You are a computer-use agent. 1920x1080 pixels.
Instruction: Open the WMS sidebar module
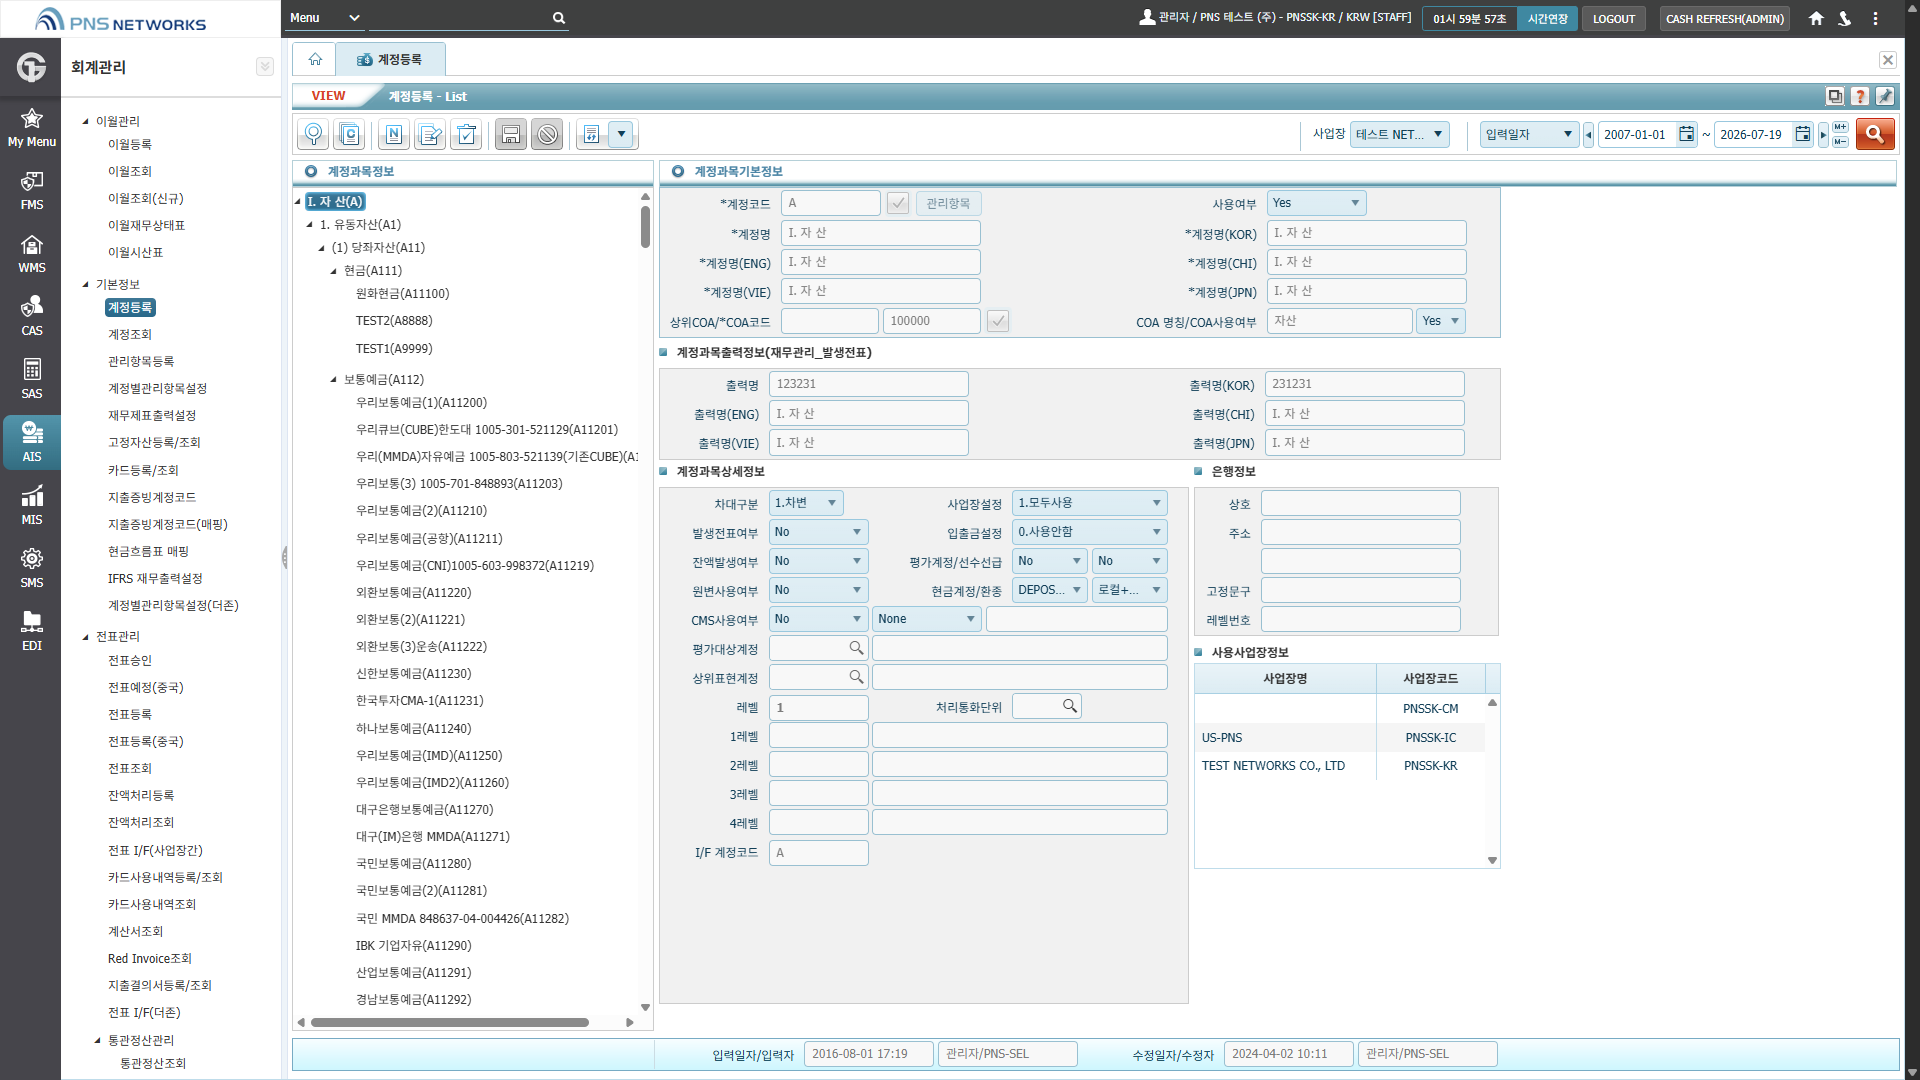pyautogui.click(x=31, y=253)
